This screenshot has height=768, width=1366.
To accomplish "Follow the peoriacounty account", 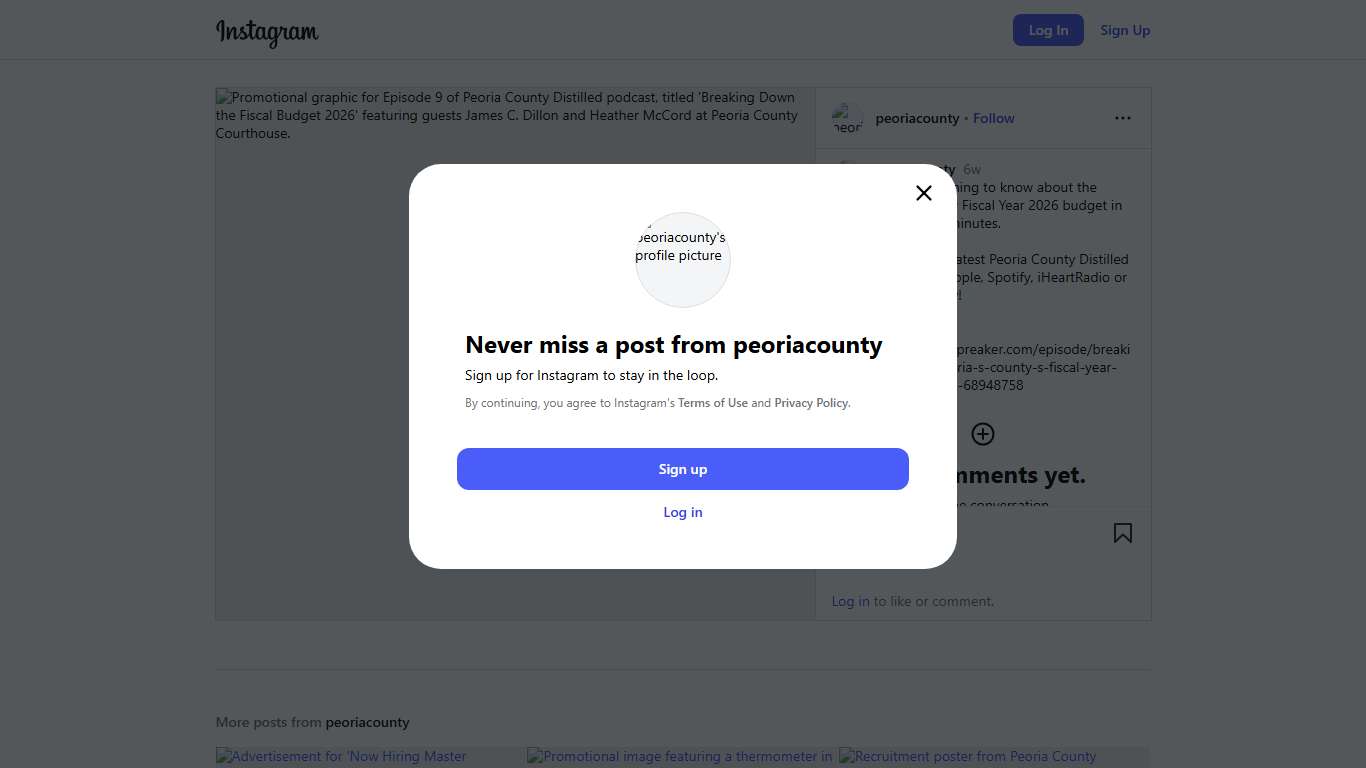I will [994, 118].
